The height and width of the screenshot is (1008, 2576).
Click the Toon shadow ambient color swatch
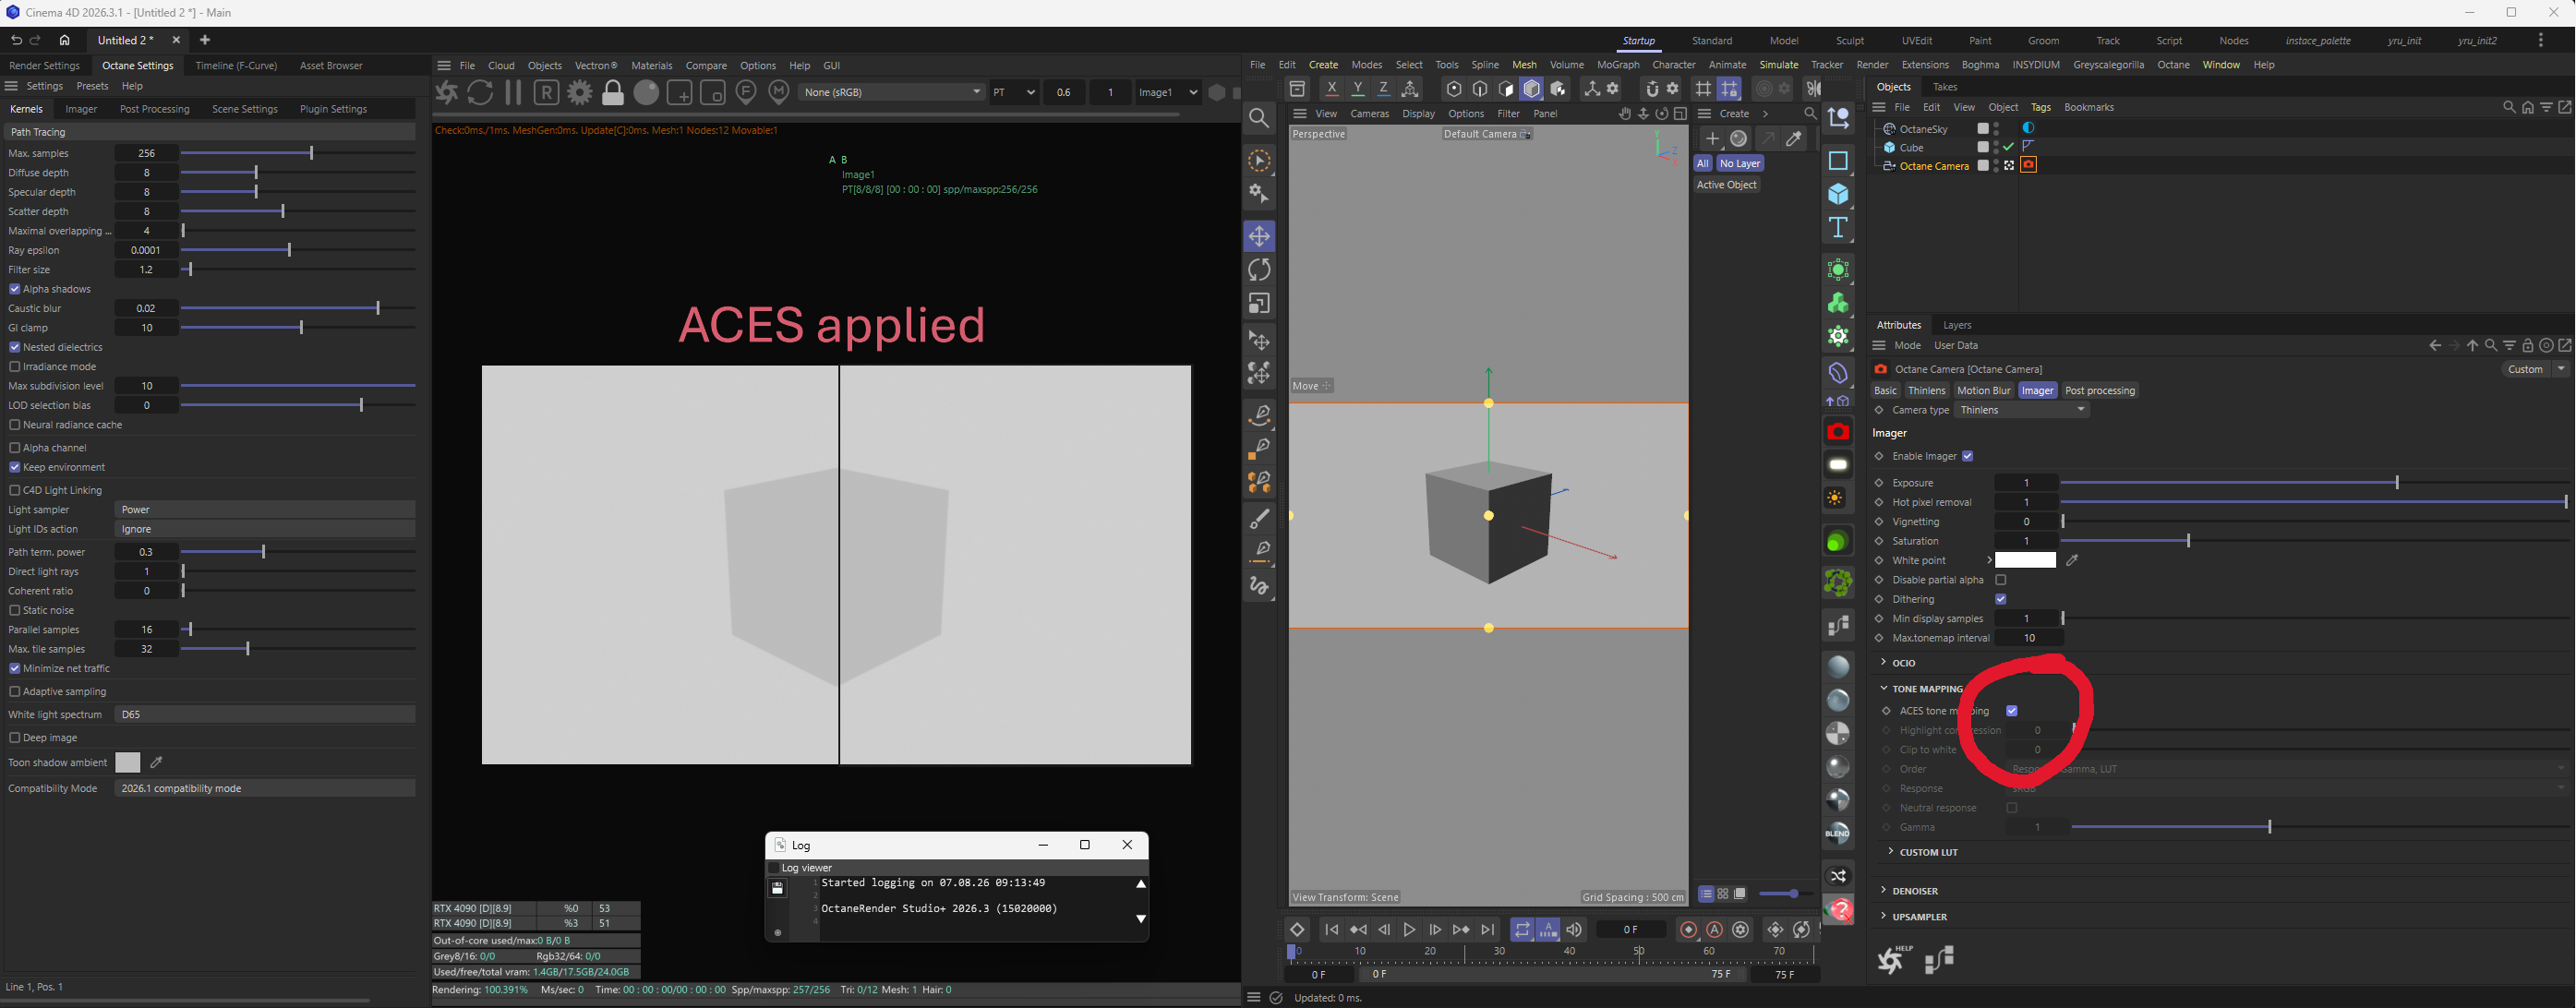click(x=128, y=763)
